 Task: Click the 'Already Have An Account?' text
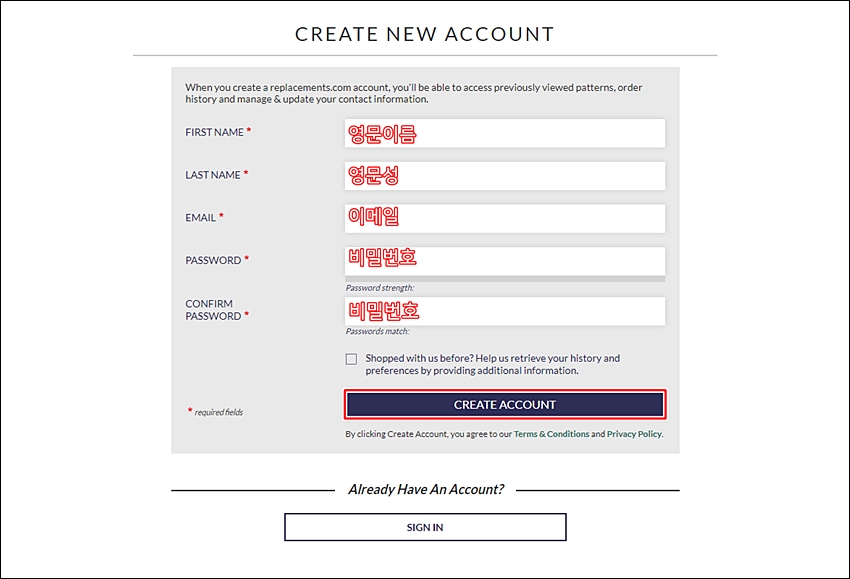(426, 490)
